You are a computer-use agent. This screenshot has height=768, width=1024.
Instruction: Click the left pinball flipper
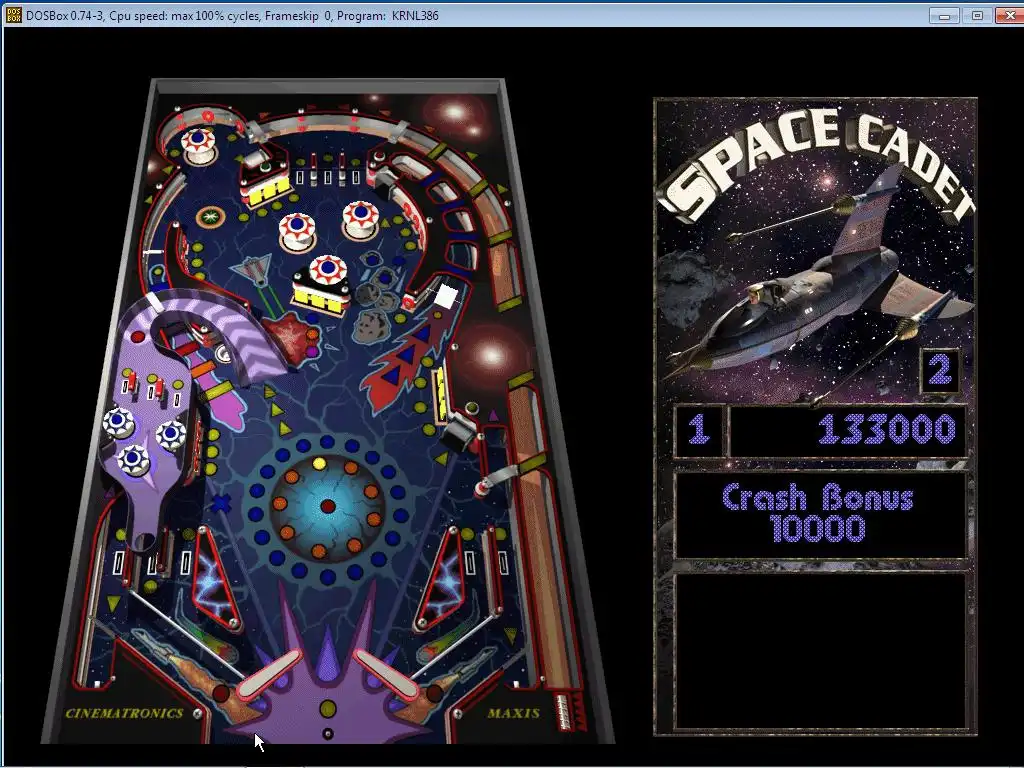269,675
